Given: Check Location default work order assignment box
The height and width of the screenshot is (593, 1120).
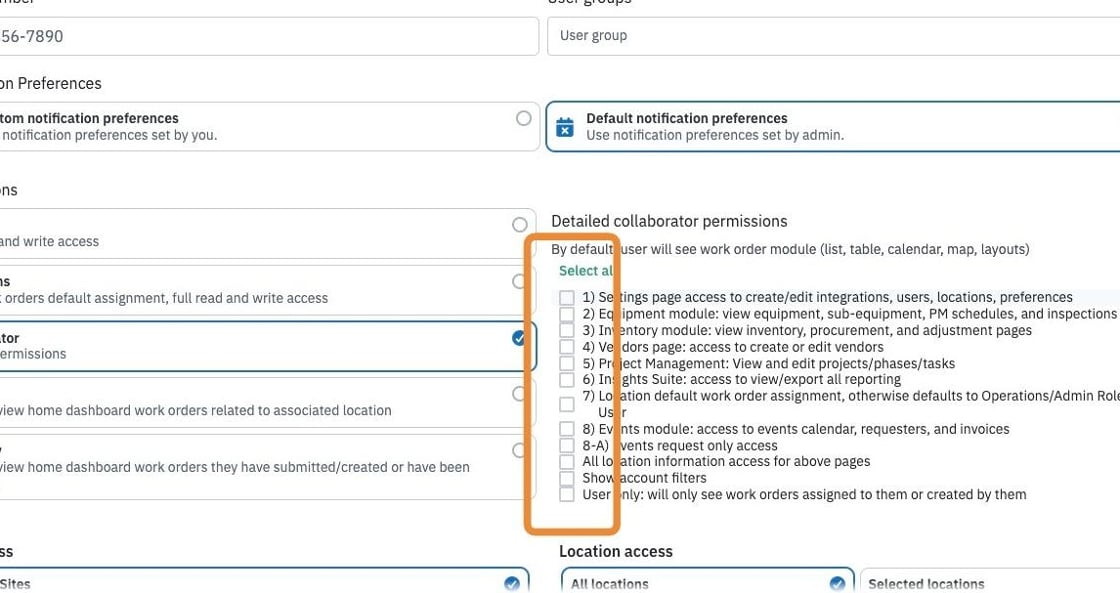Looking at the screenshot, I should pyautogui.click(x=566, y=404).
